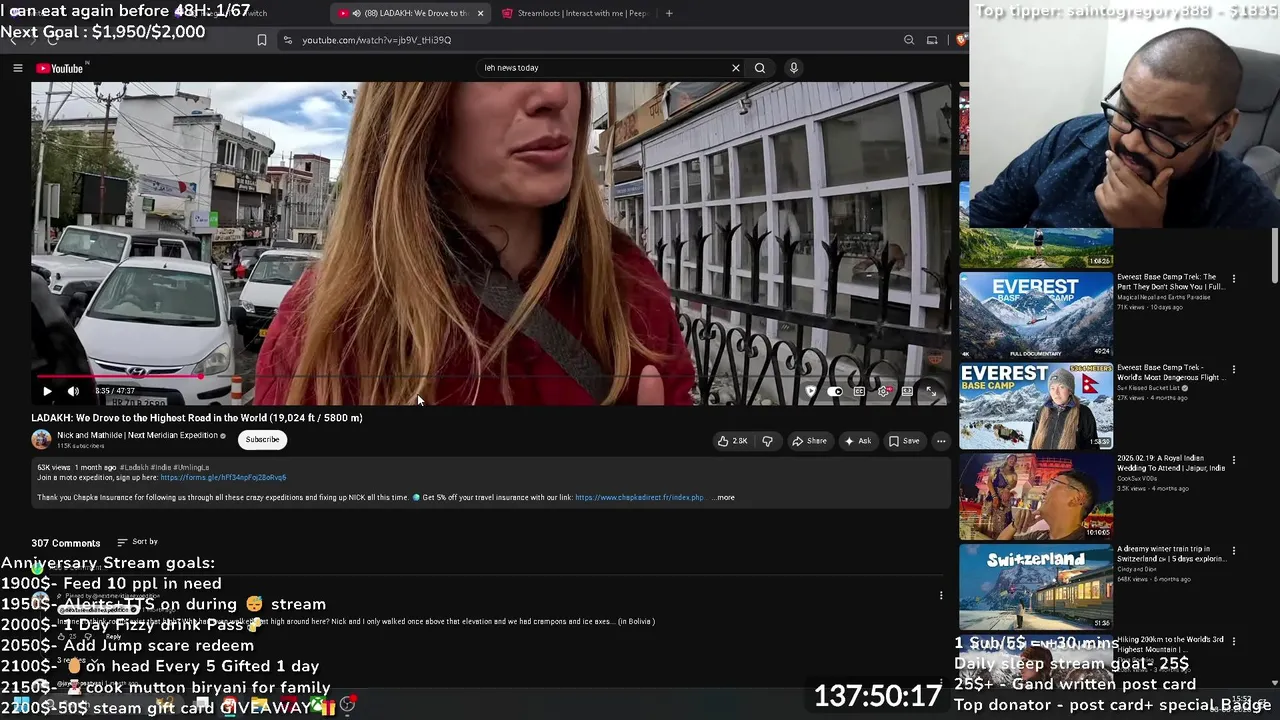Start voice search with microphone icon
The image size is (1280, 720).
[794, 68]
